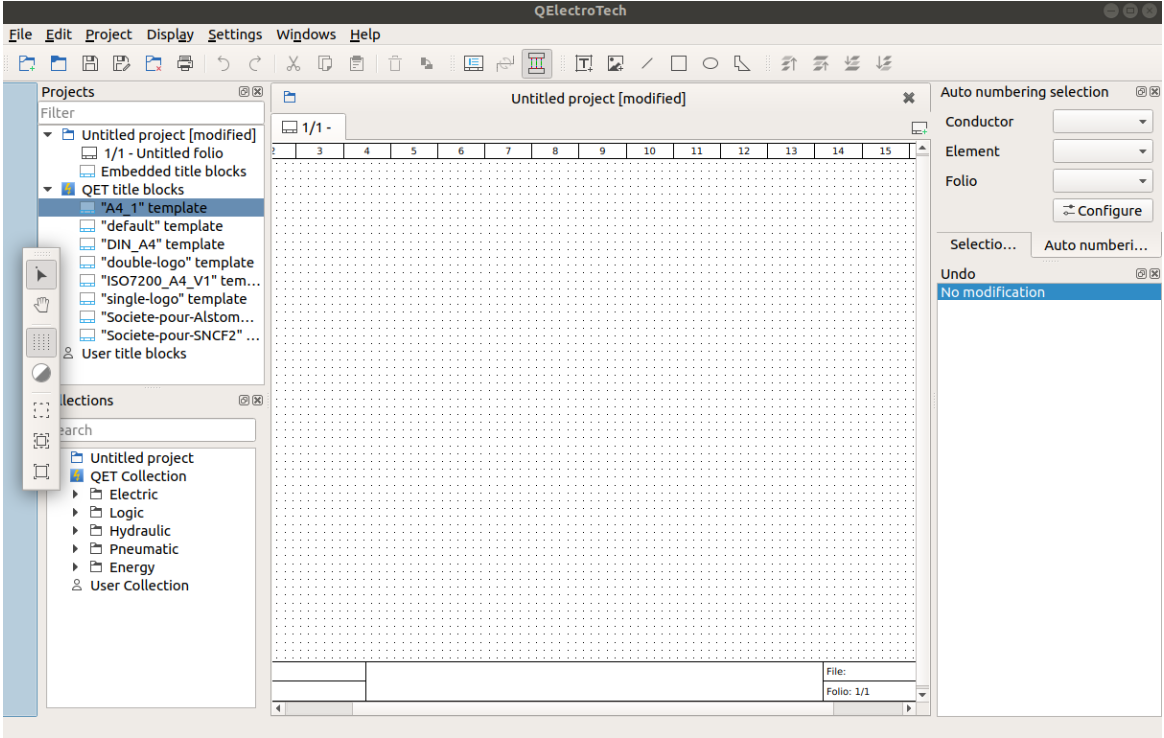Click the reset conductors icon
The width and height of the screenshot is (1164, 738).
505,63
